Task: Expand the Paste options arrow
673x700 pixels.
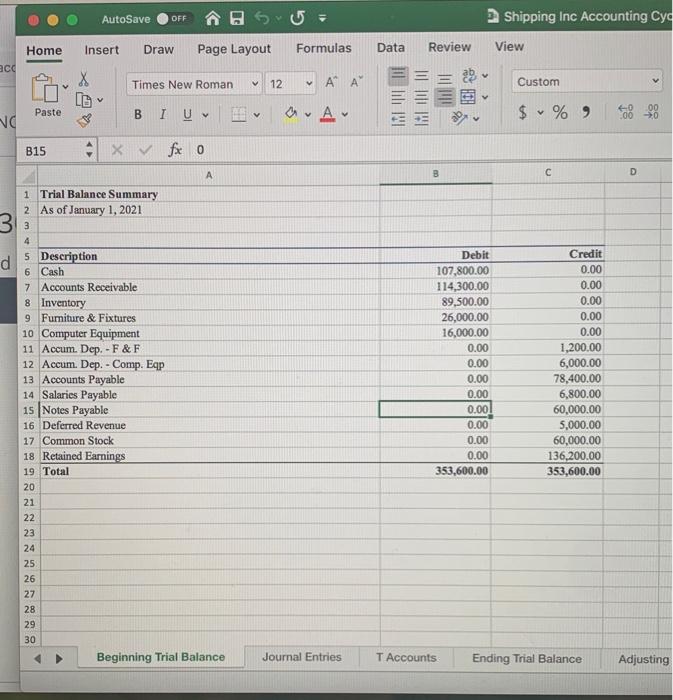Action: (x=66, y=87)
